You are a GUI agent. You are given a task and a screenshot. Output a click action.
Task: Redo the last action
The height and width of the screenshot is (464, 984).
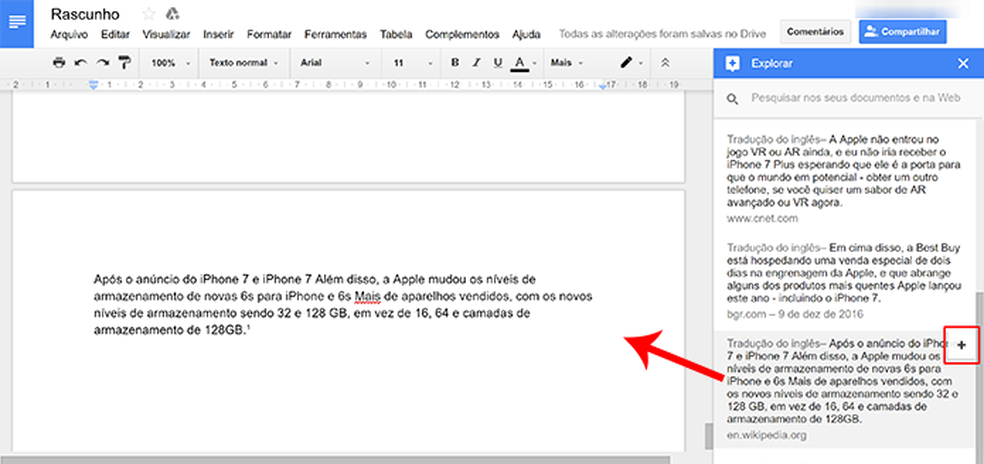pyautogui.click(x=102, y=63)
